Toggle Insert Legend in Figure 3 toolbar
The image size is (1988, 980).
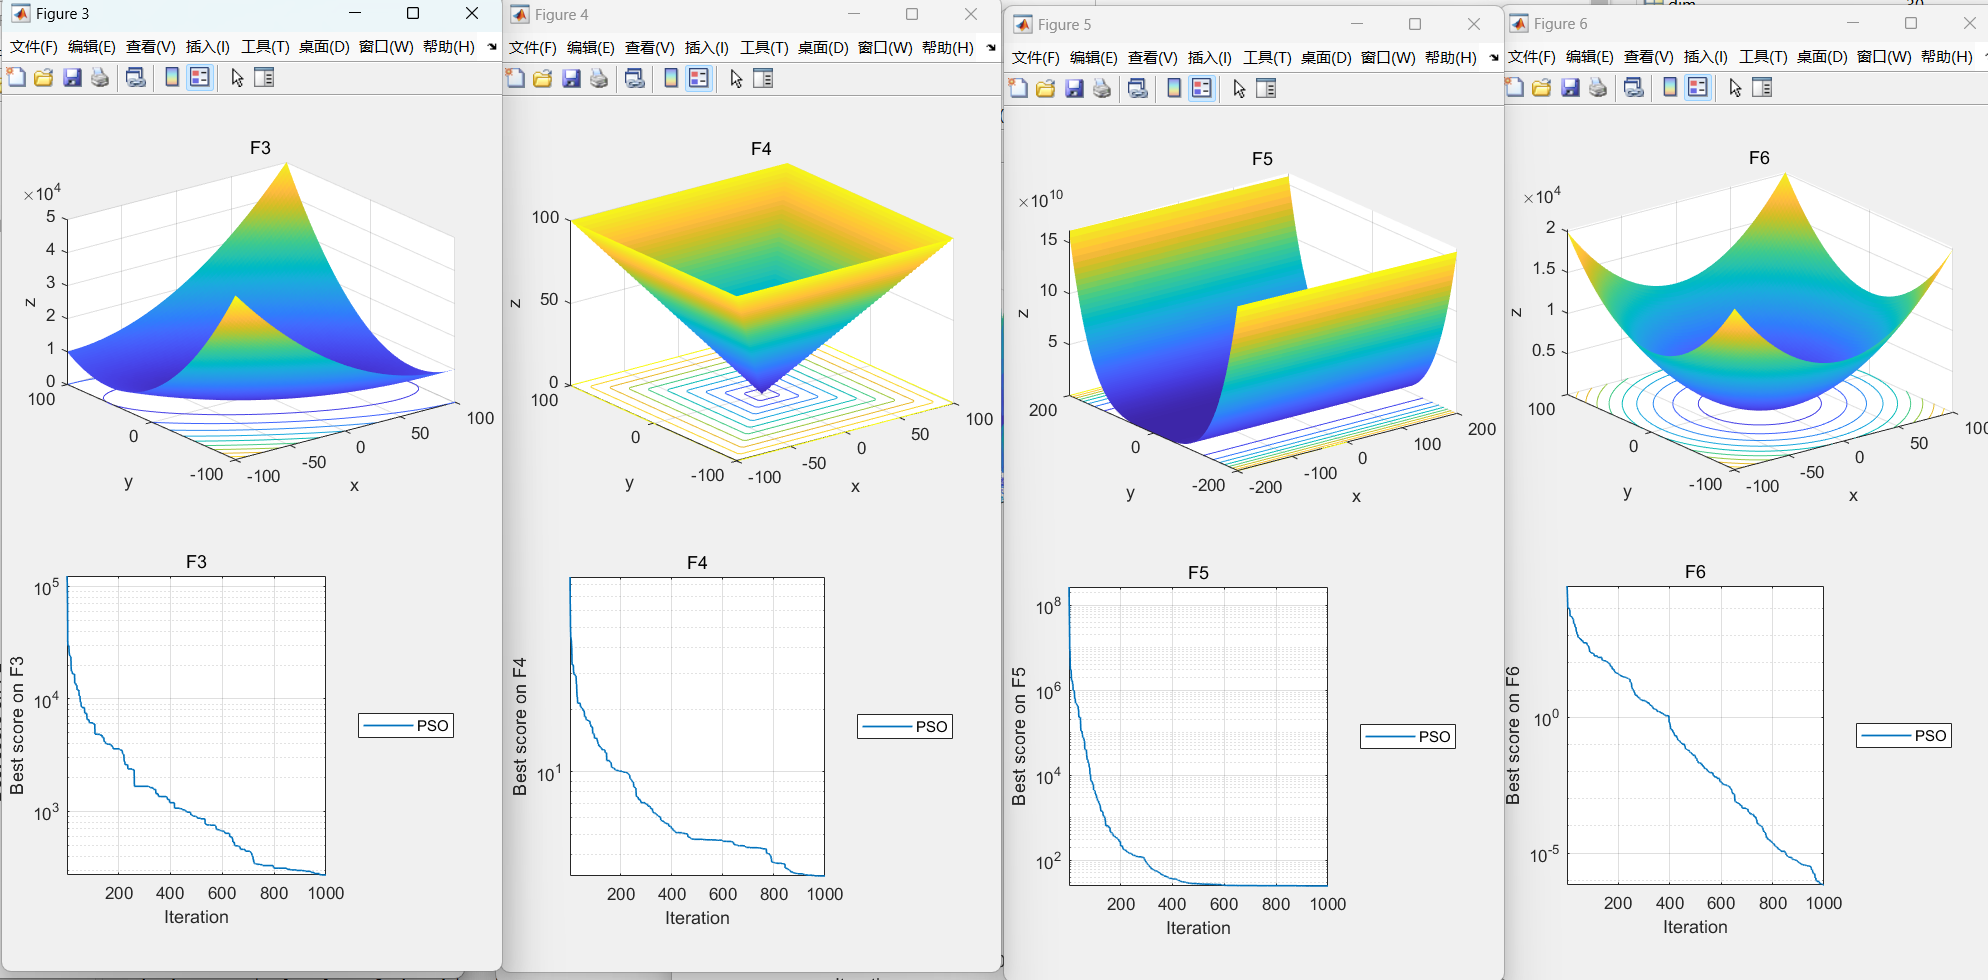click(200, 78)
